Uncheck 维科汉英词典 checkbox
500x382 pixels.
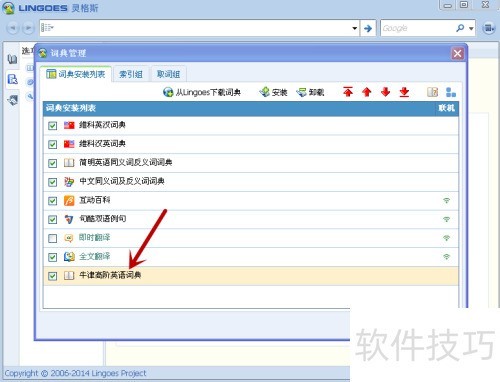tap(53, 144)
